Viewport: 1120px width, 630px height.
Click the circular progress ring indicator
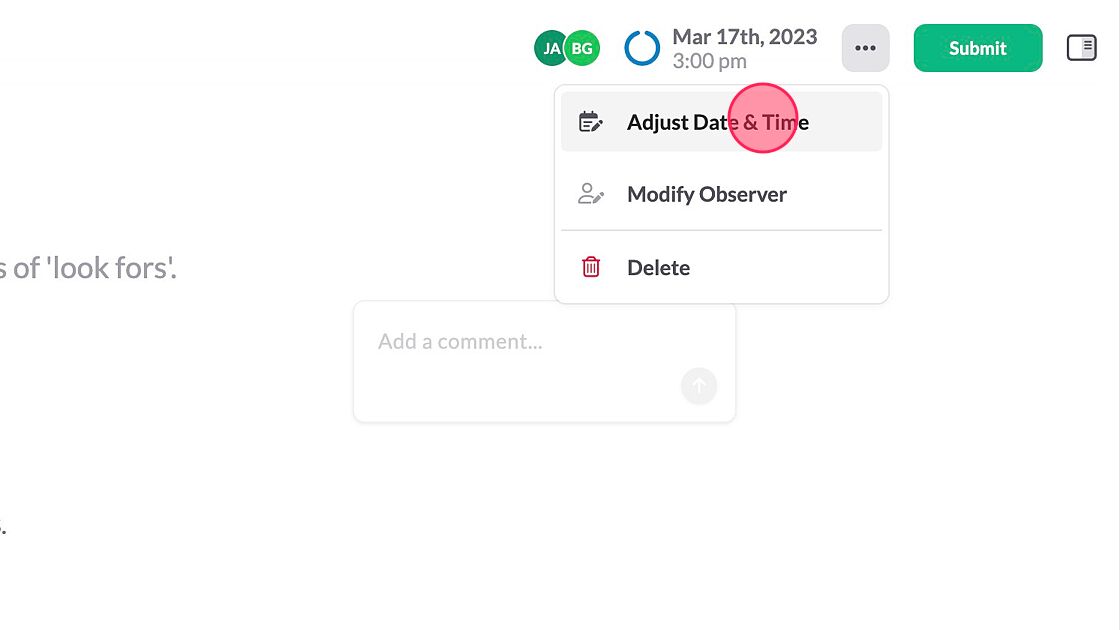pos(642,47)
